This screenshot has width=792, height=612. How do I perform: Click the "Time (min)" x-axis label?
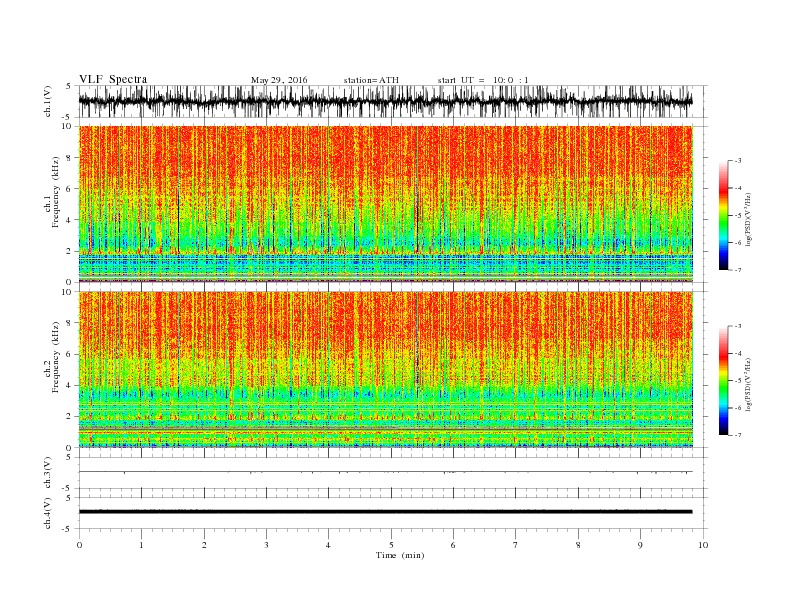[x=400, y=555]
